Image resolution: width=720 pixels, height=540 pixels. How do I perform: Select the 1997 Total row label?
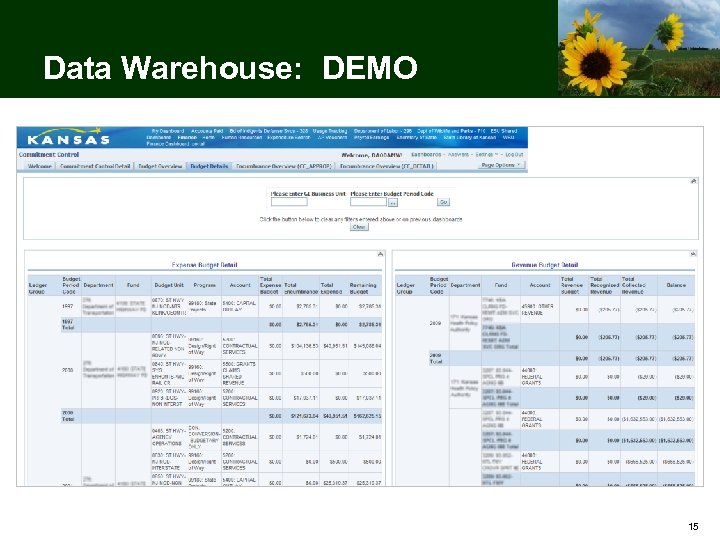pyautogui.click(x=68, y=325)
